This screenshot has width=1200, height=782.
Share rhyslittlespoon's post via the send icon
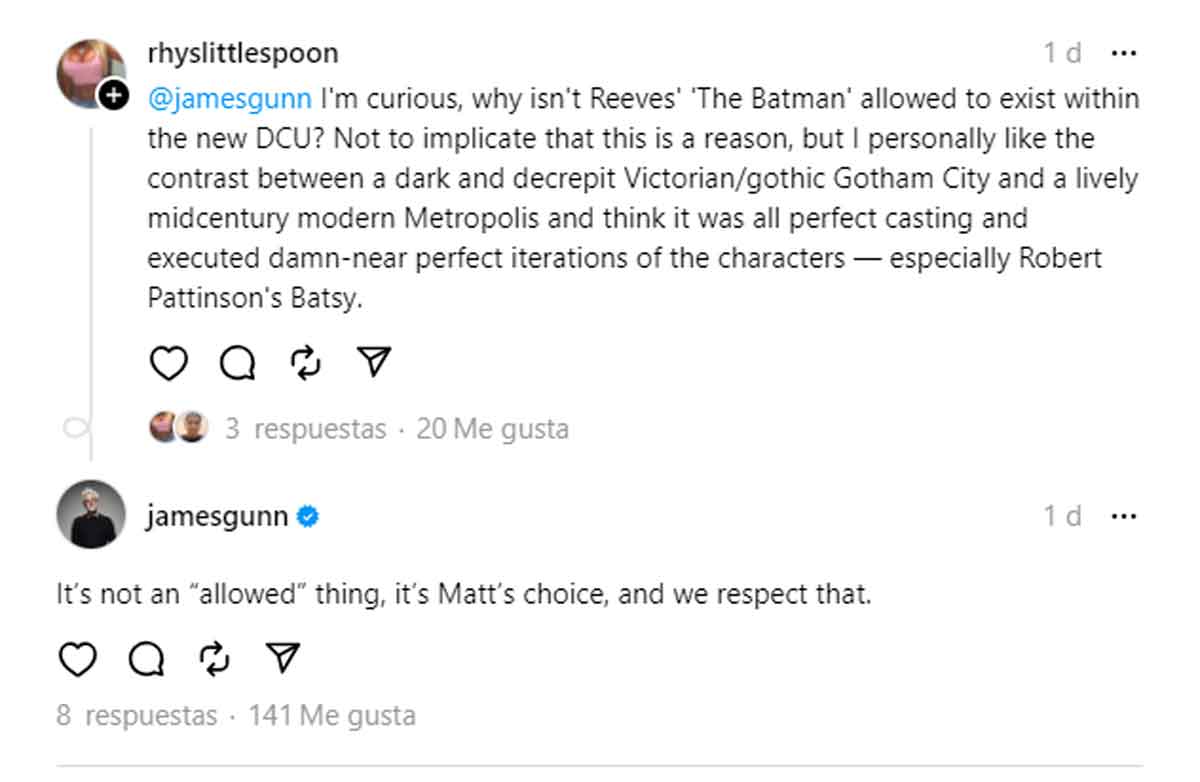pyautogui.click(x=372, y=363)
